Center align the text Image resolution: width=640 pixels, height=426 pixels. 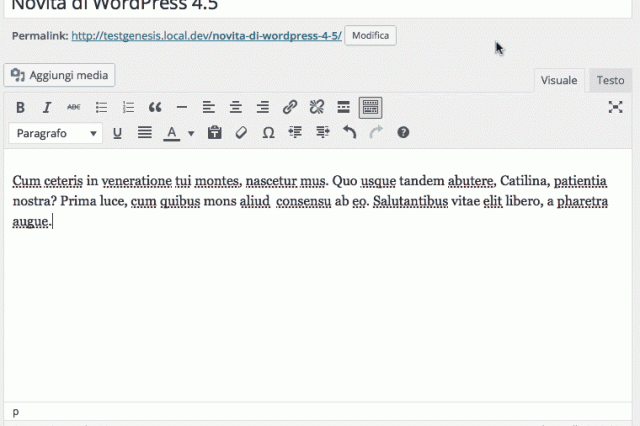(x=236, y=108)
